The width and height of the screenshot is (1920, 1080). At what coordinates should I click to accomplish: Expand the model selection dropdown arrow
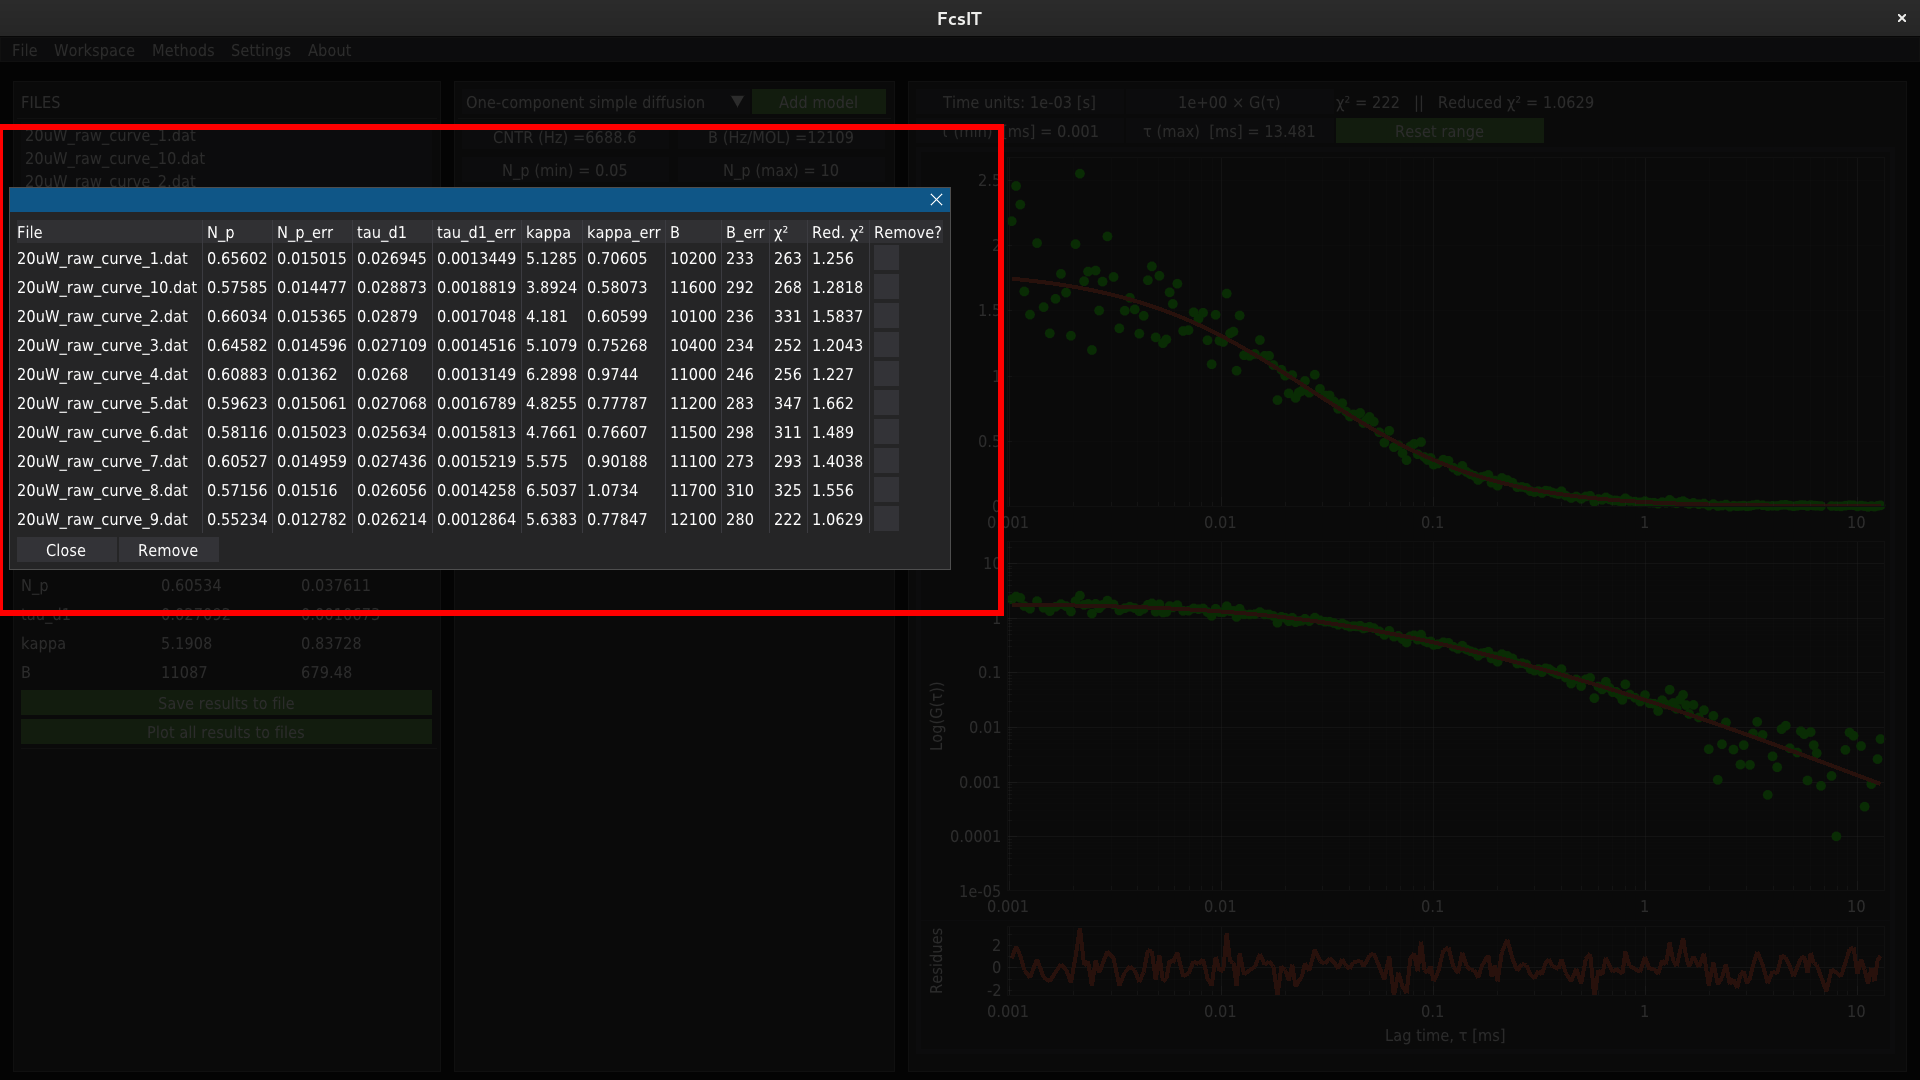coord(737,102)
